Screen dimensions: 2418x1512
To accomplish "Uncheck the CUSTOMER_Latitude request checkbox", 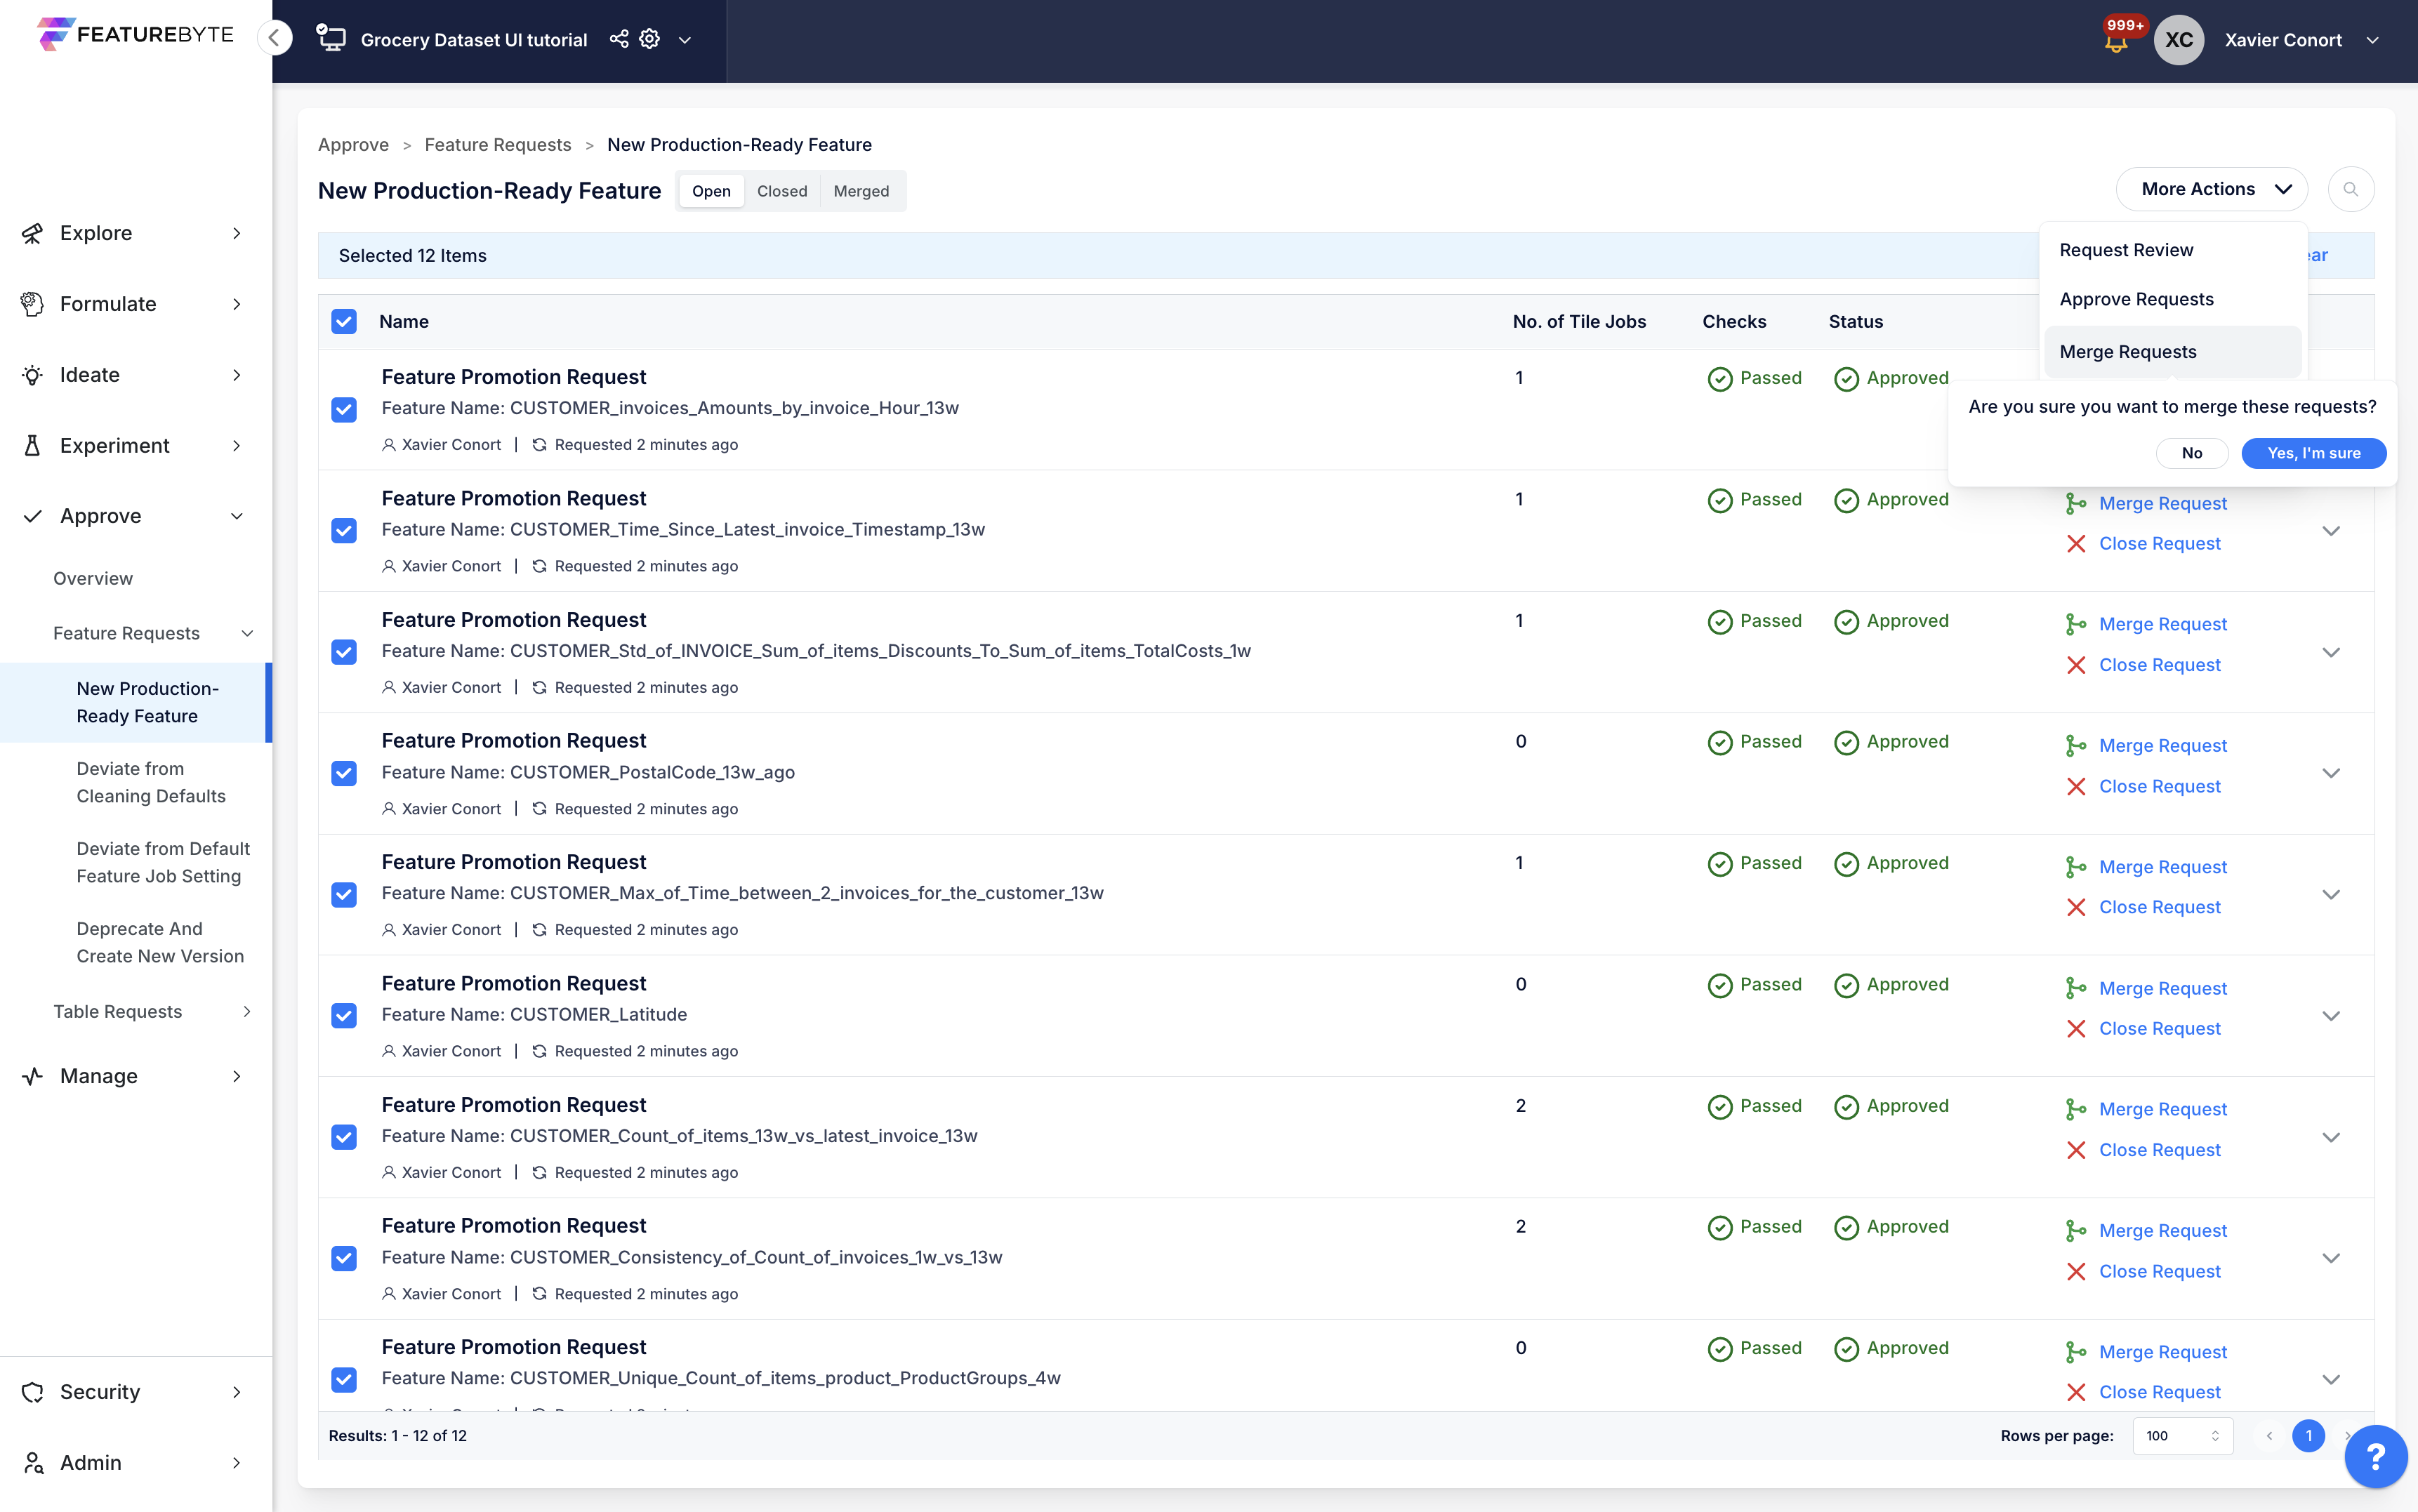I will [x=344, y=1016].
